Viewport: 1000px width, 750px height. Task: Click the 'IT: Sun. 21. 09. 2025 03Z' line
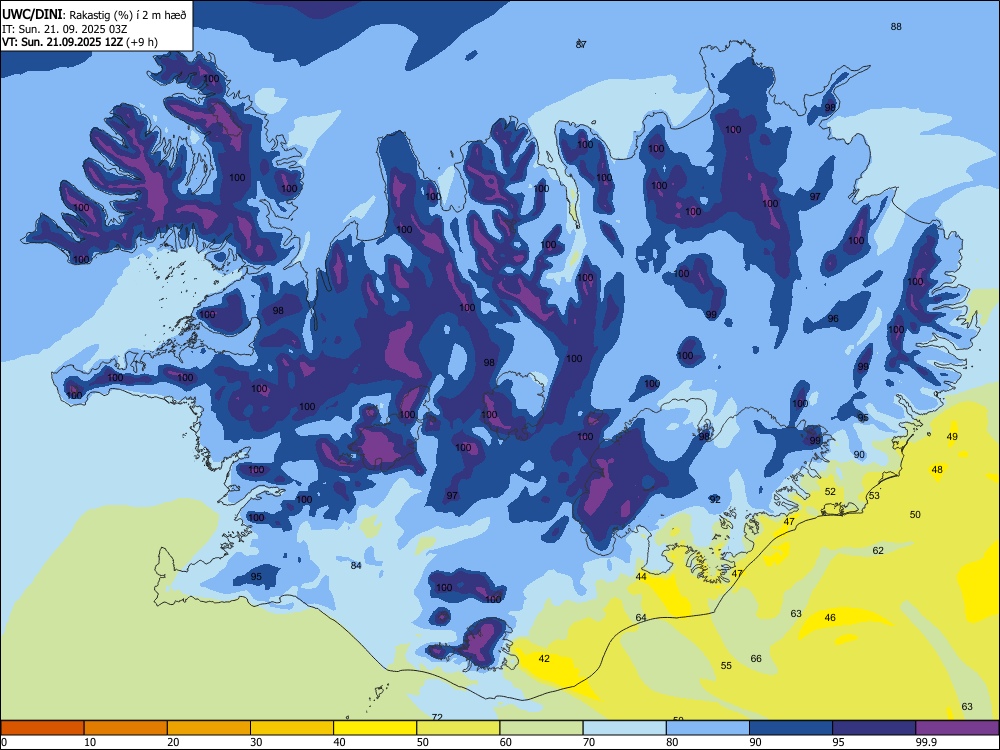(64, 29)
